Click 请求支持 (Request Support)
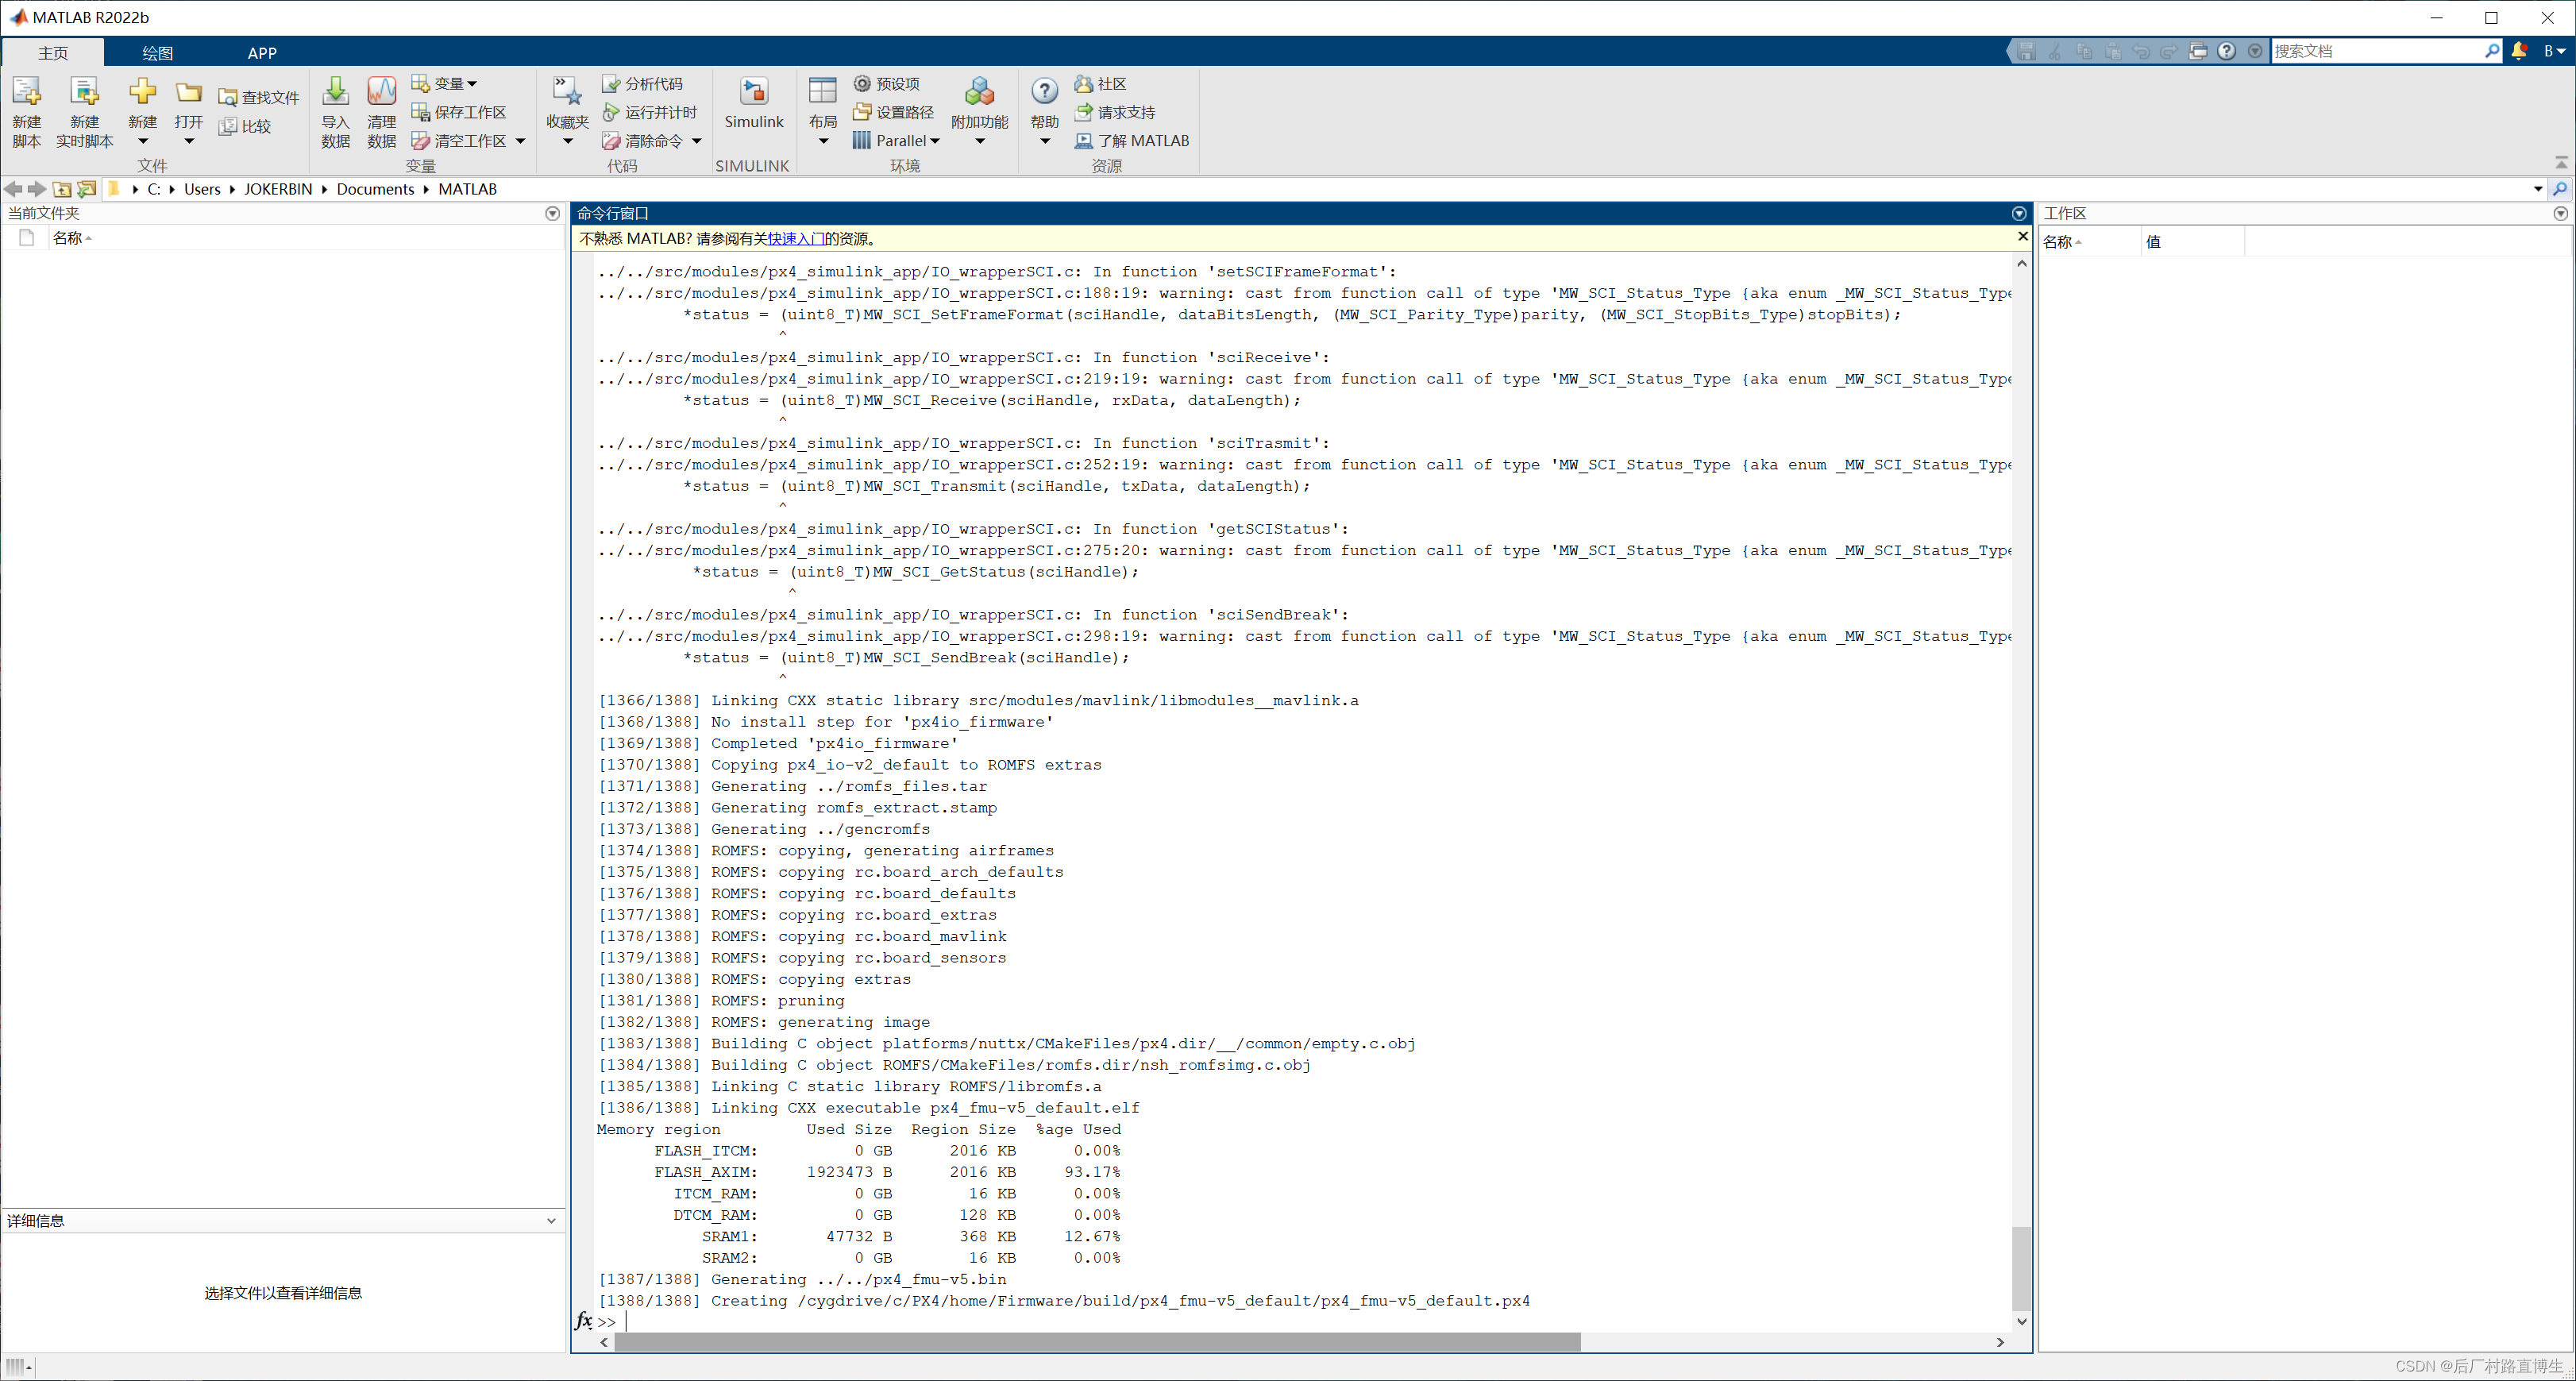The width and height of the screenshot is (2576, 1381). click(1115, 112)
